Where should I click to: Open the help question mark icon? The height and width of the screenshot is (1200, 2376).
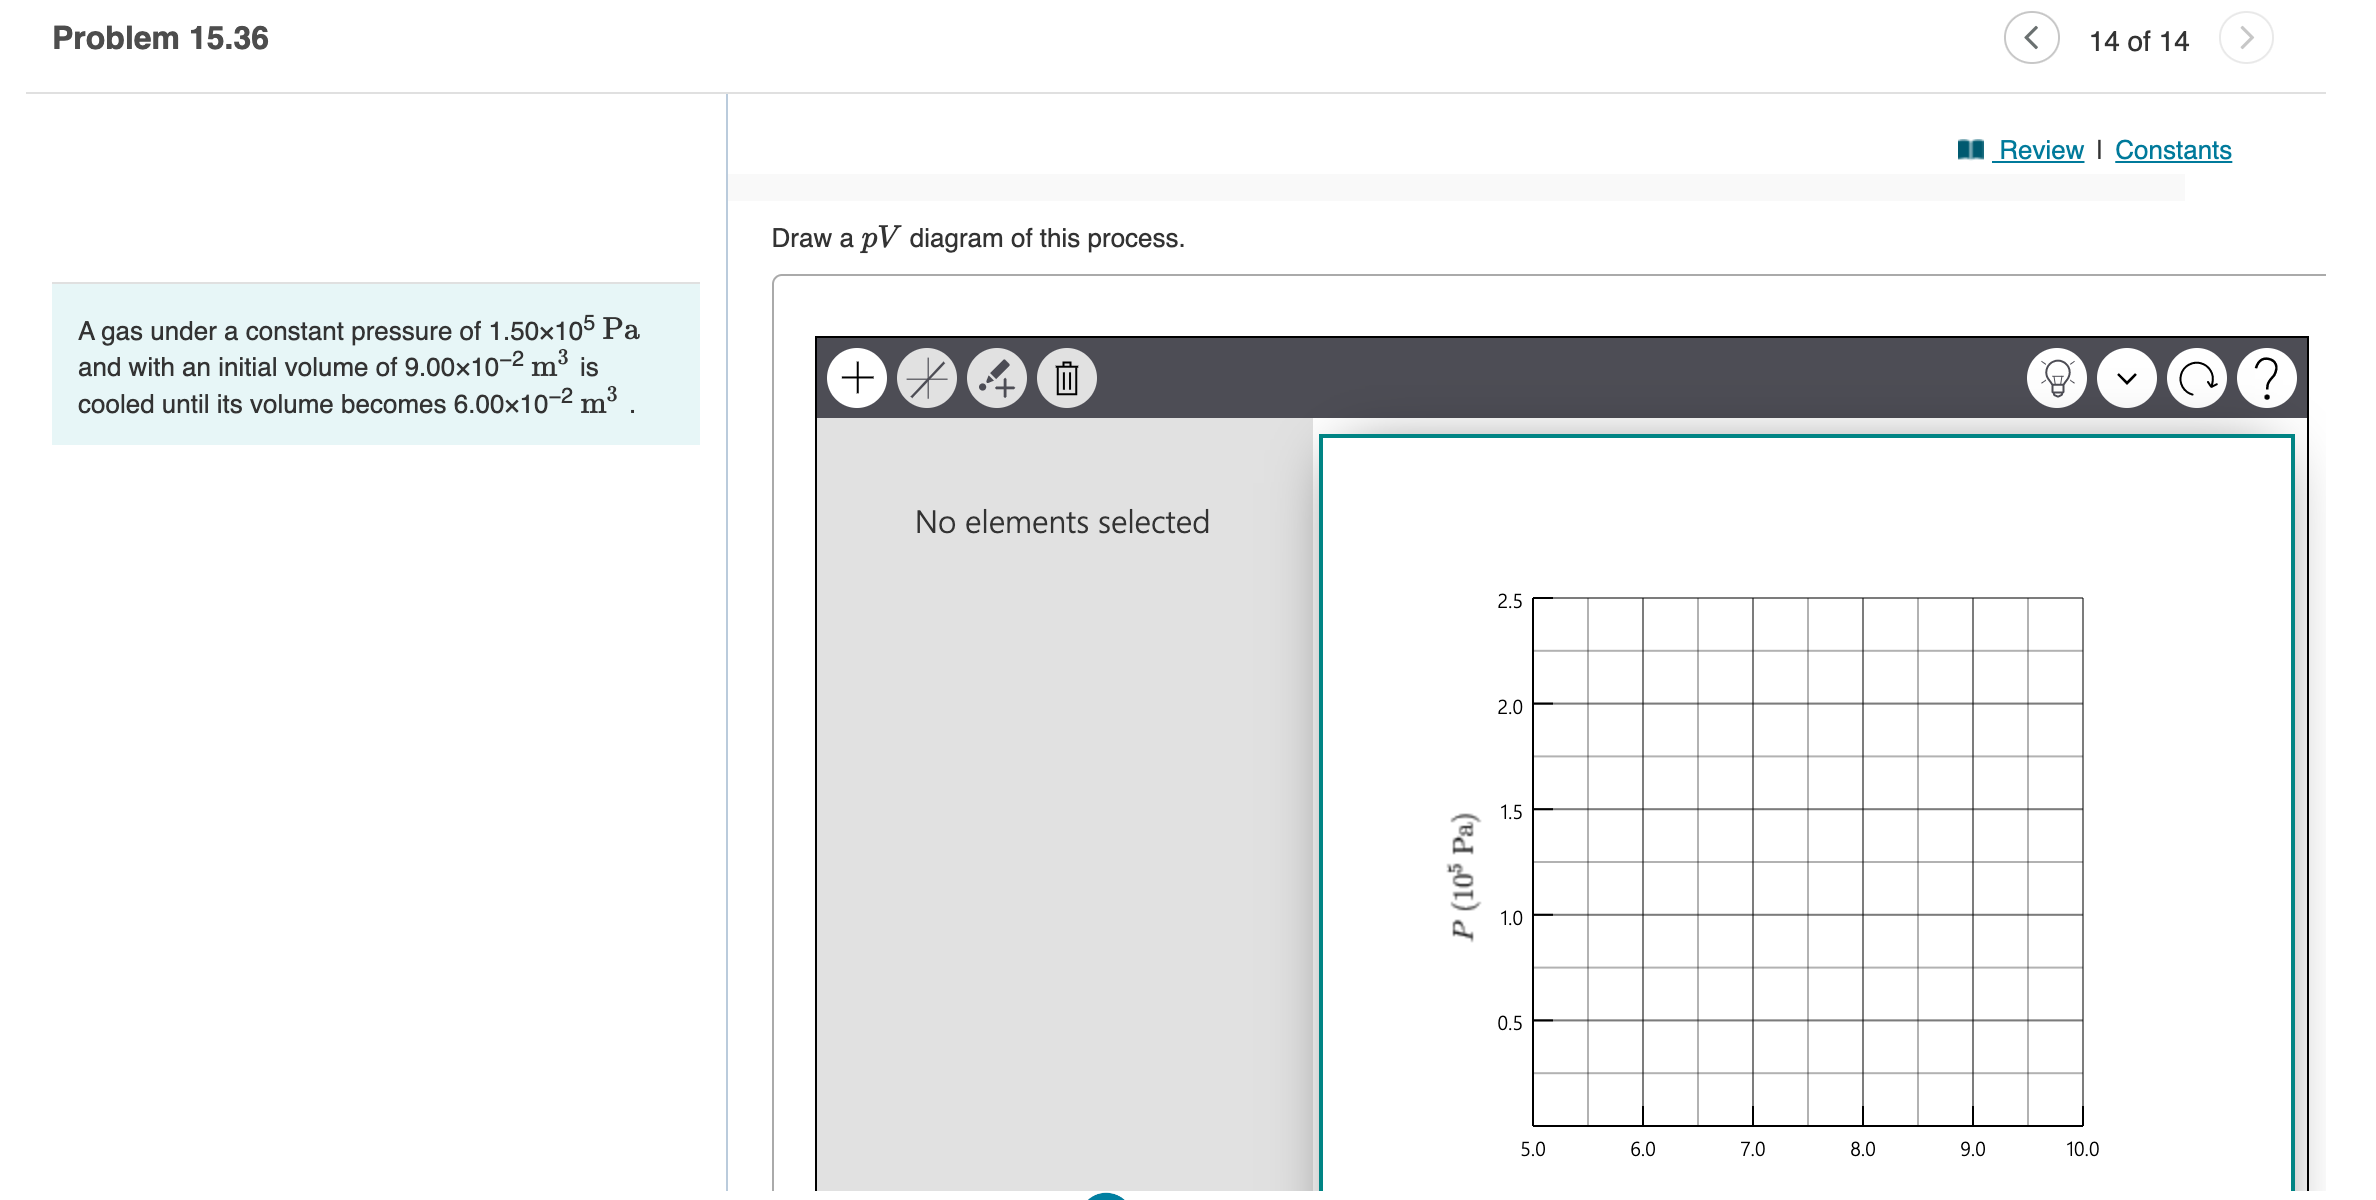[2265, 378]
